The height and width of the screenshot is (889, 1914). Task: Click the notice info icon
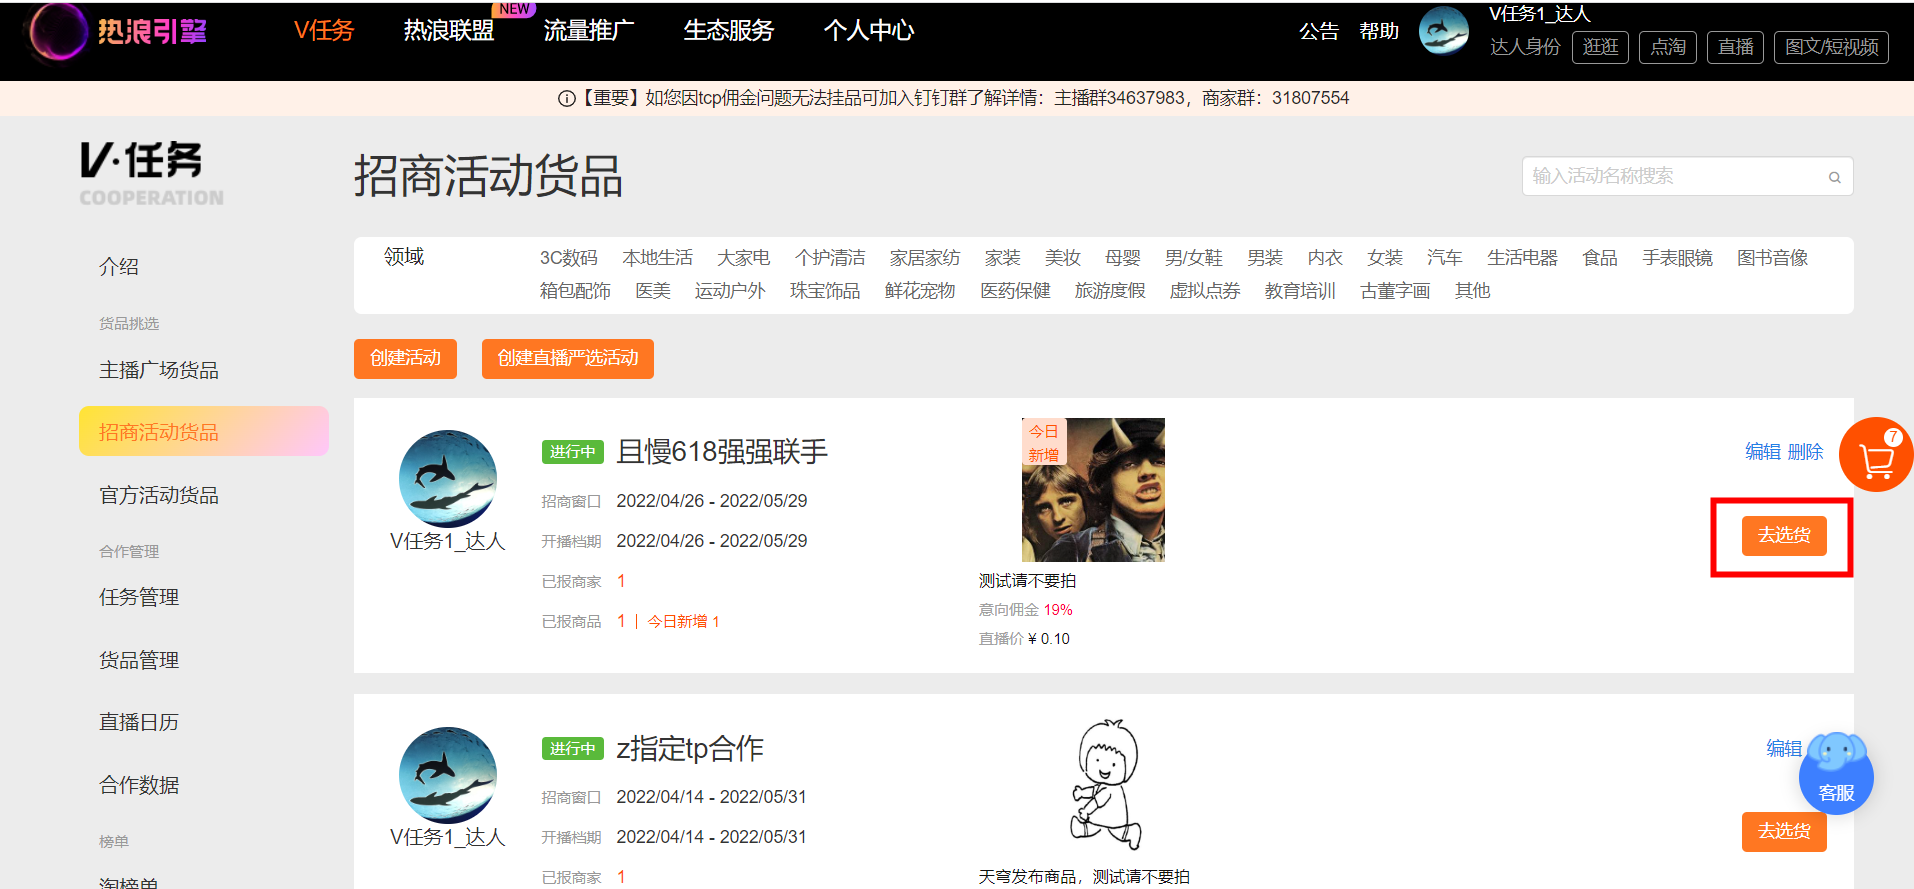(x=566, y=98)
